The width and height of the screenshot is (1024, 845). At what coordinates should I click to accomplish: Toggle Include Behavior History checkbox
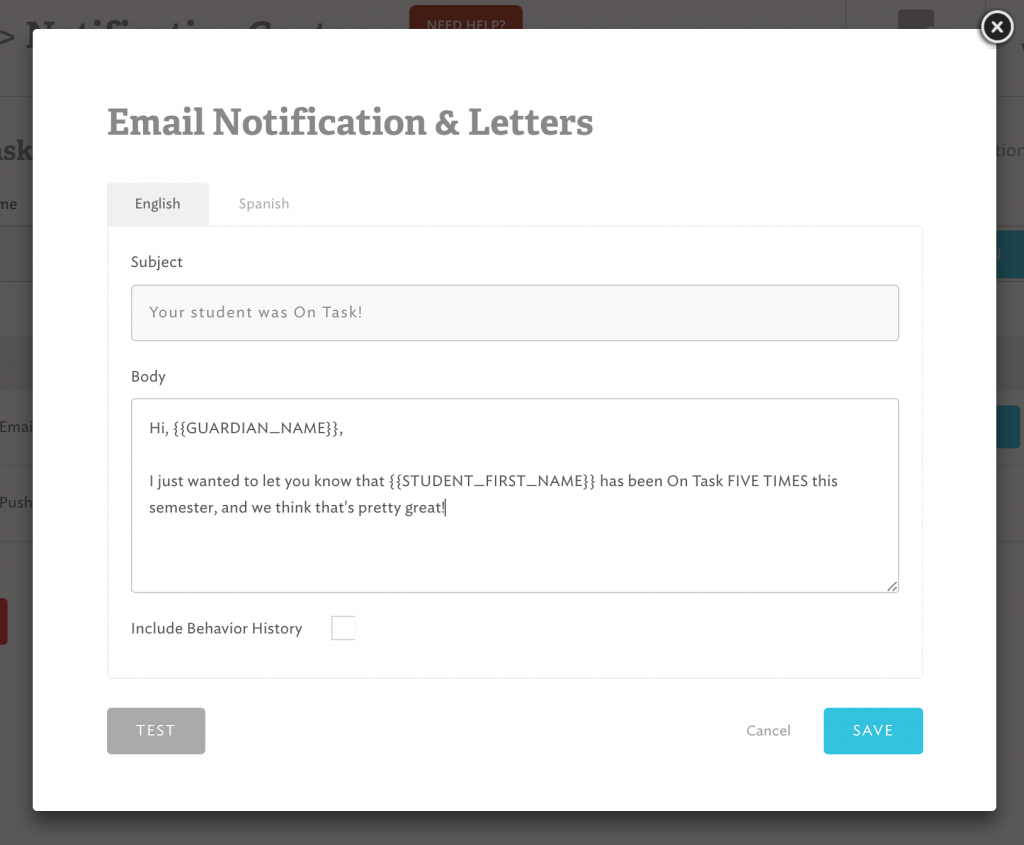coord(343,628)
